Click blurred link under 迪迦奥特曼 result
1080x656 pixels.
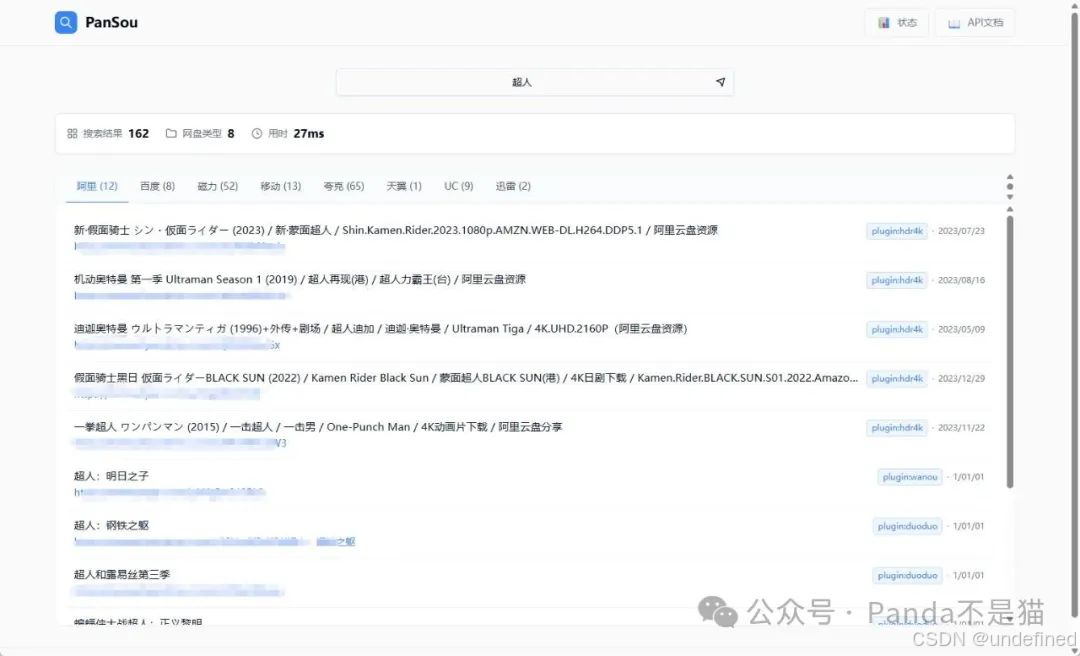point(177,345)
